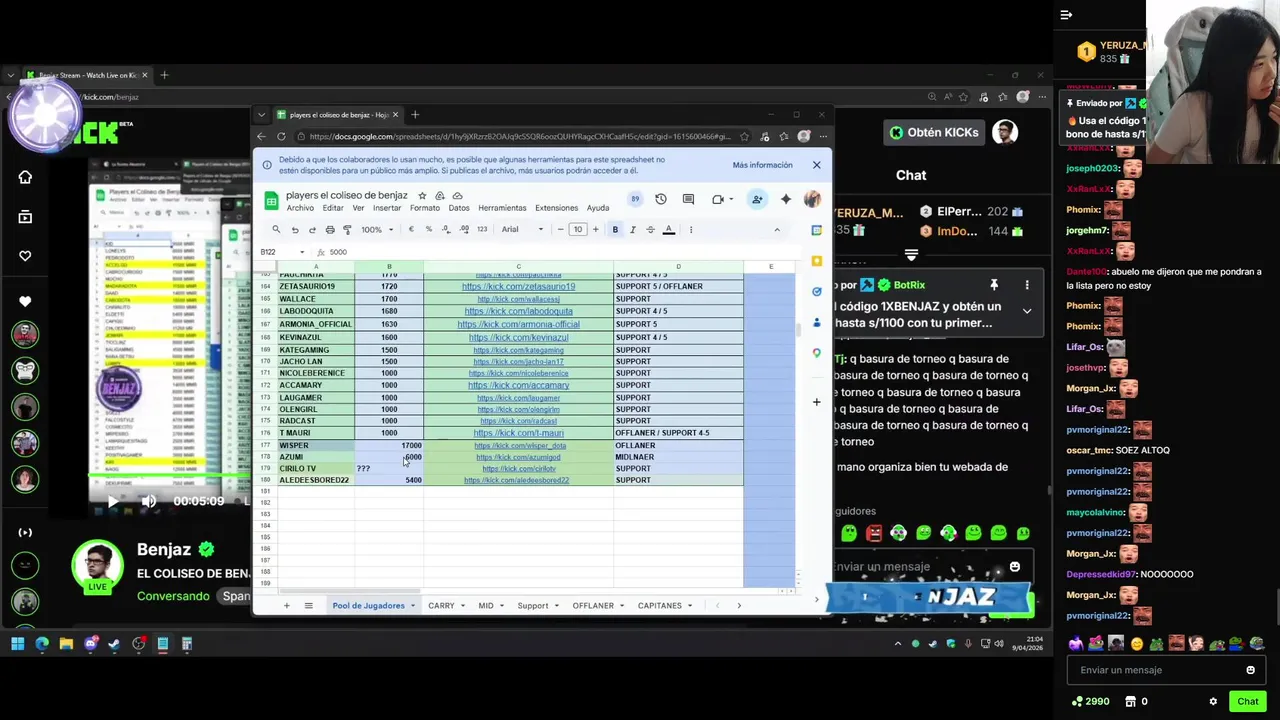This screenshot has width=1280, height=720.
Task: Open the Extensiones menu
Action: pyautogui.click(x=557, y=208)
